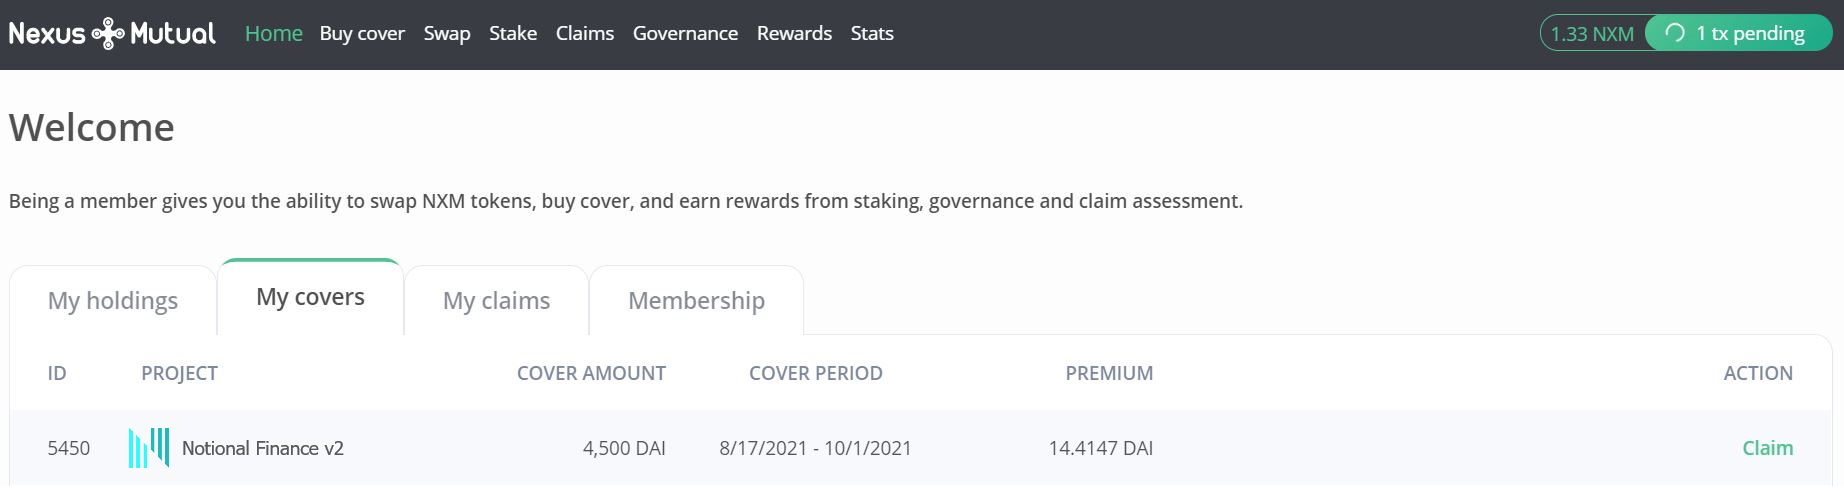
Task: Click Claim for cover 5450
Action: click(1767, 448)
